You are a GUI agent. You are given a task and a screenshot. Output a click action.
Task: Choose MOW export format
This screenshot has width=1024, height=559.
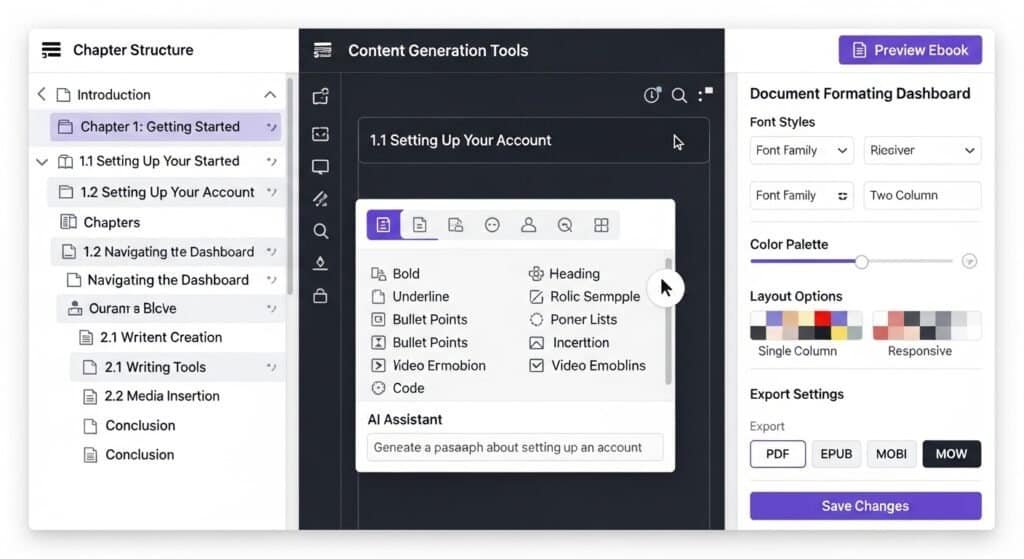[x=952, y=454]
